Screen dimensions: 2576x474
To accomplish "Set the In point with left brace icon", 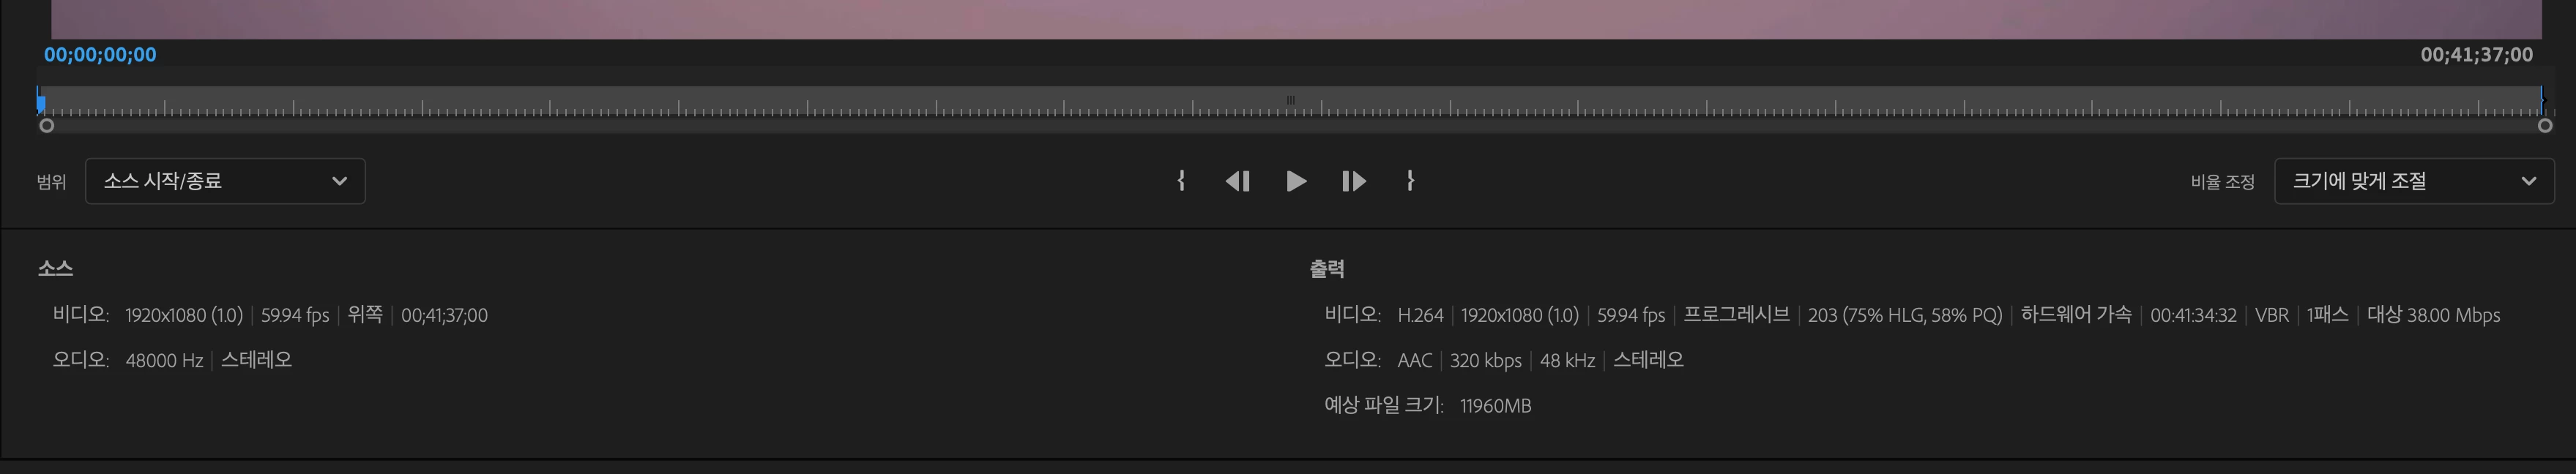I will (x=1181, y=181).
